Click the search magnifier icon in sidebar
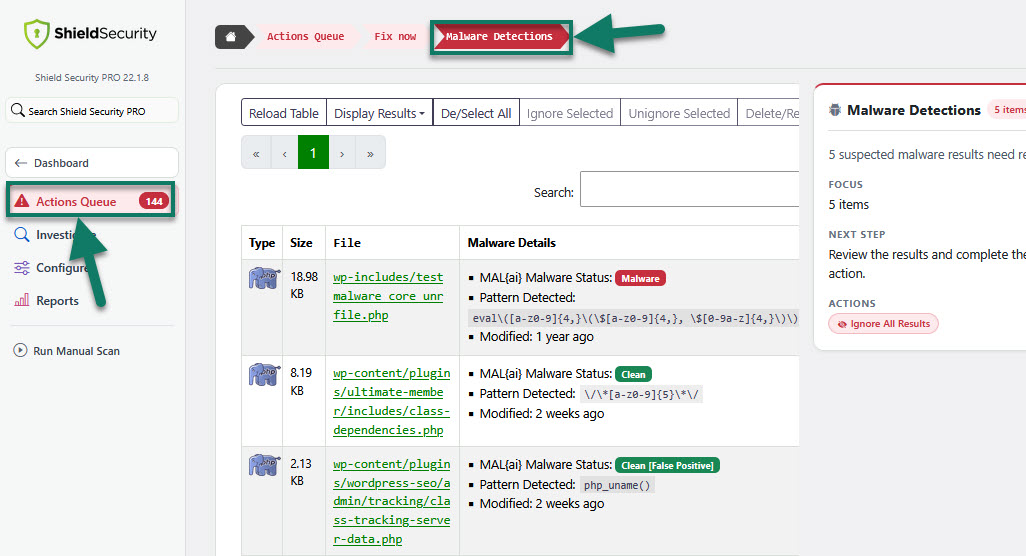Screen dimensions: 1026x556 (18, 111)
